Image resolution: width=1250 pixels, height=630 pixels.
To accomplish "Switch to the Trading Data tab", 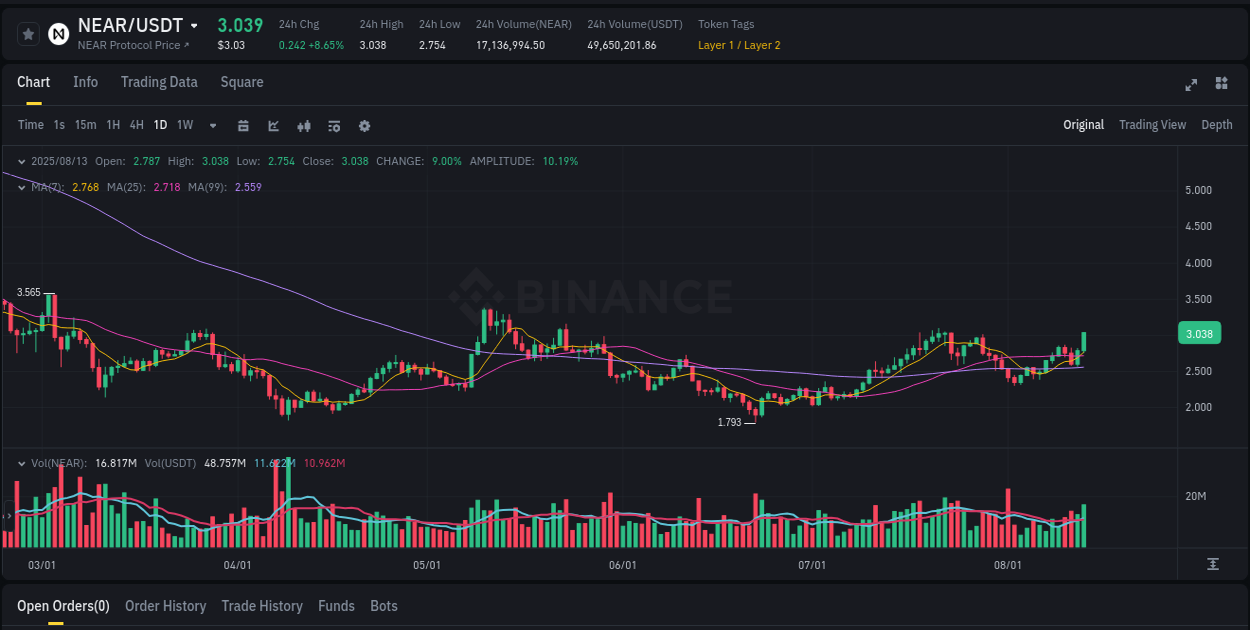I will pos(159,82).
